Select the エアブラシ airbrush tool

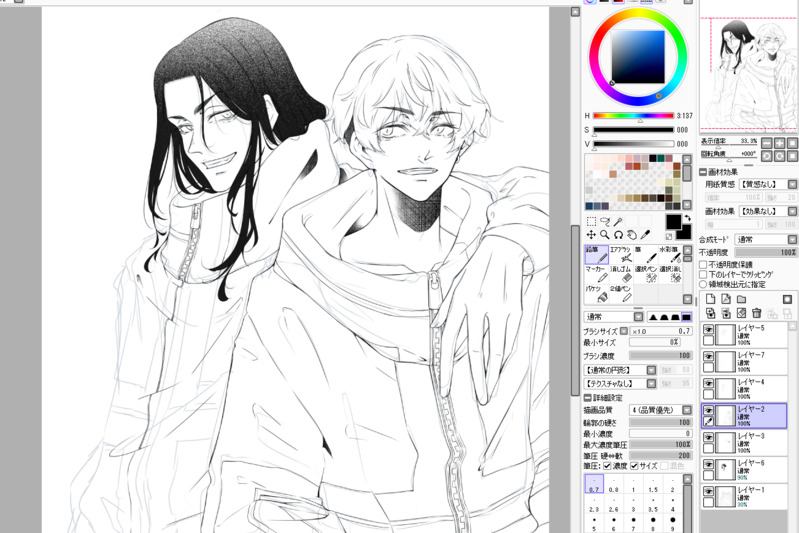tap(621, 254)
